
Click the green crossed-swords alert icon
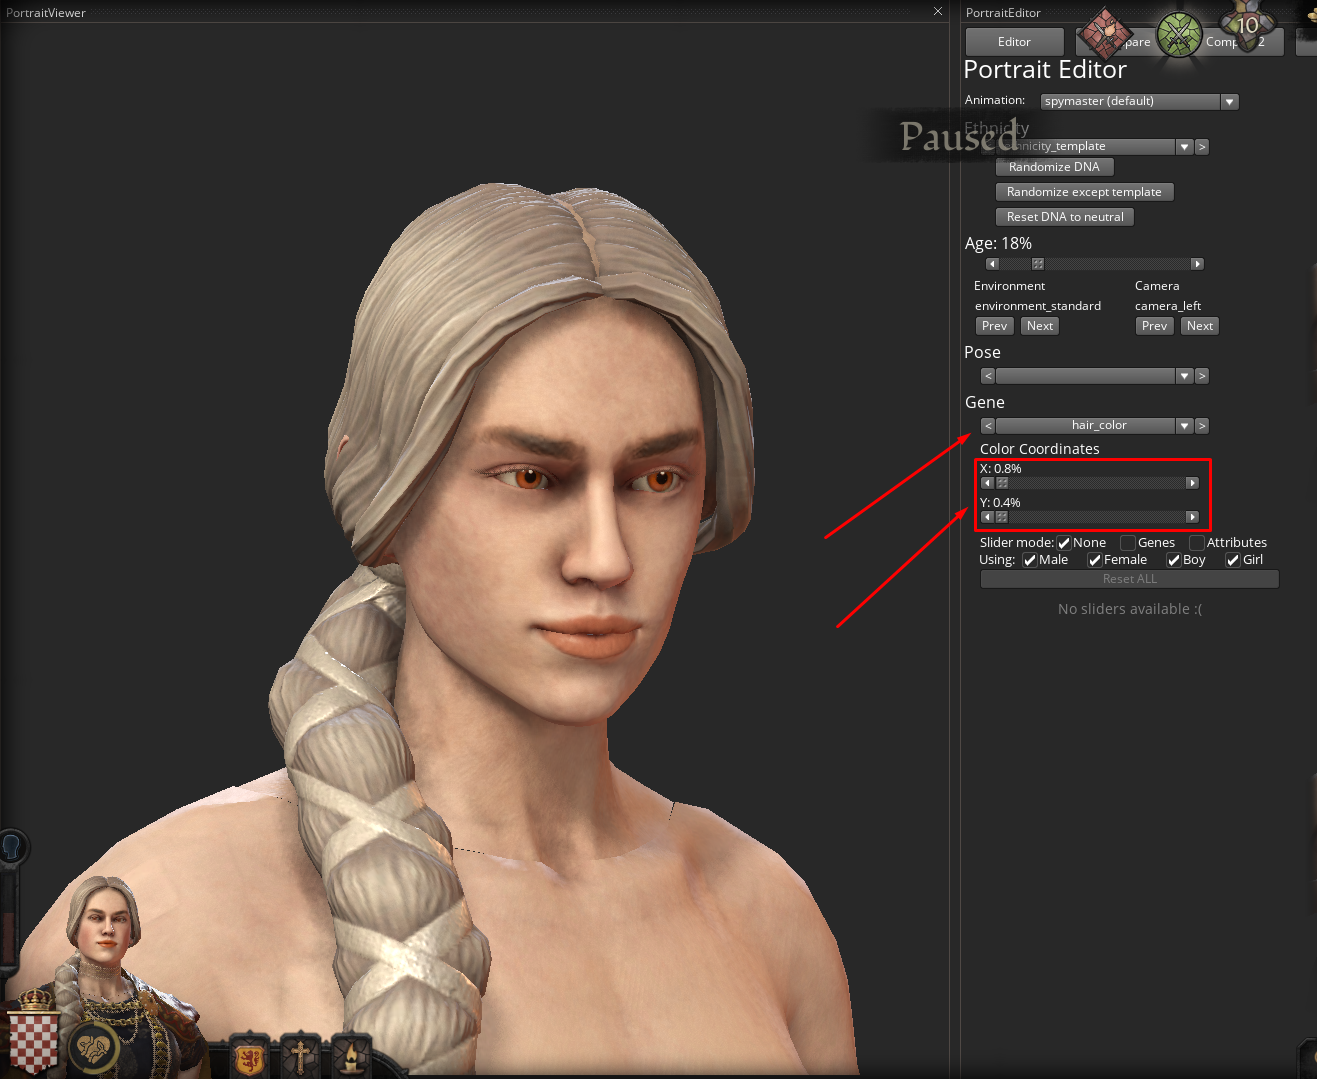click(1180, 34)
